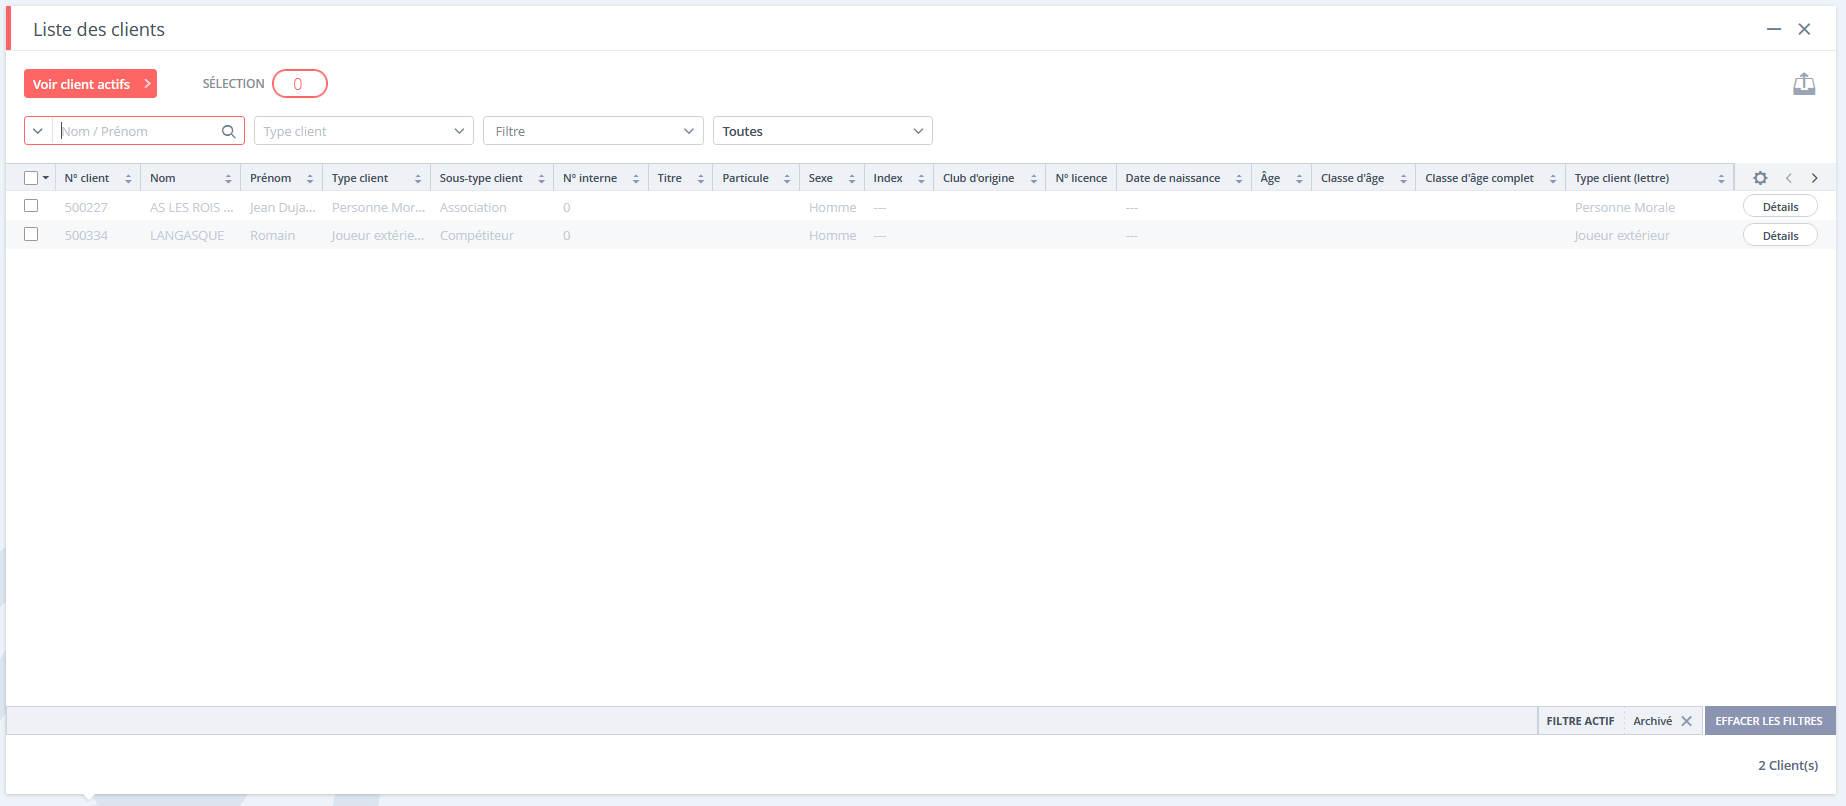Viewport: 1846px width, 806px height.
Task: Sort by Club d'origine column arrows
Action: pyautogui.click(x=1034, y=179)
